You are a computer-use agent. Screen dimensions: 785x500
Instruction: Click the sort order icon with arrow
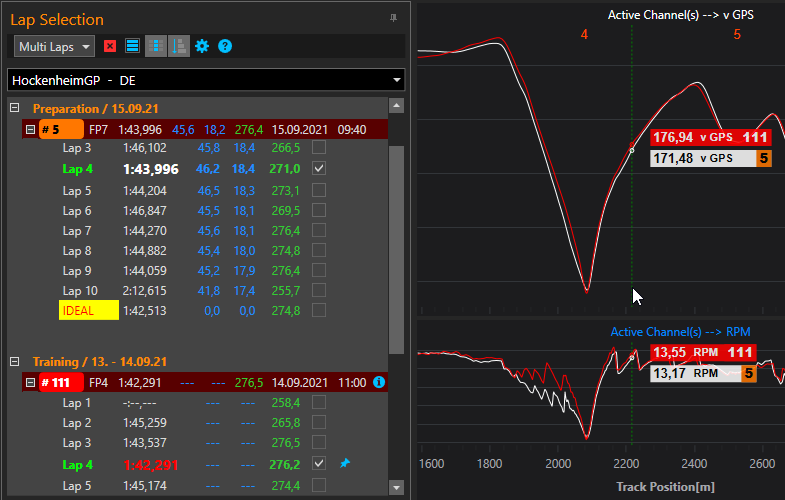[x=178, y=46]
